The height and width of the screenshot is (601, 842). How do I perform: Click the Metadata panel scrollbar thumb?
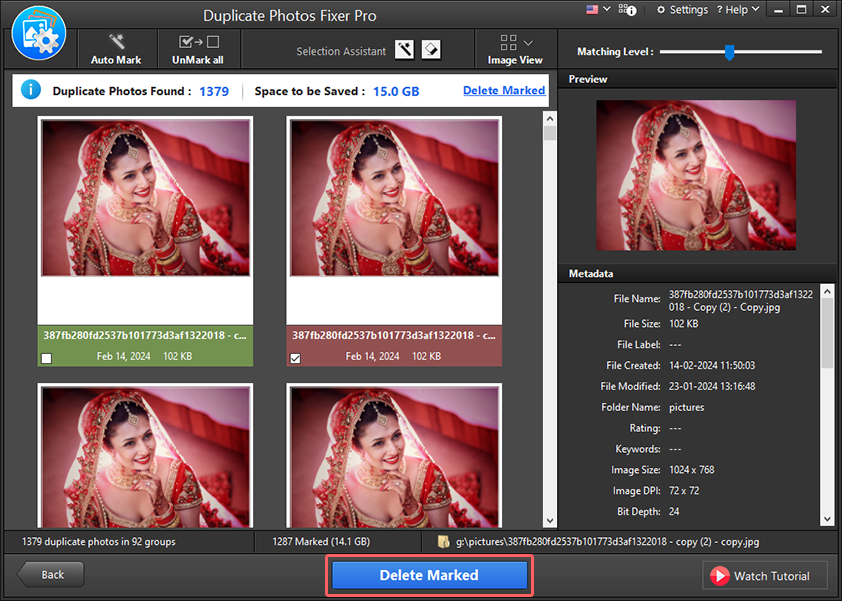828,333
